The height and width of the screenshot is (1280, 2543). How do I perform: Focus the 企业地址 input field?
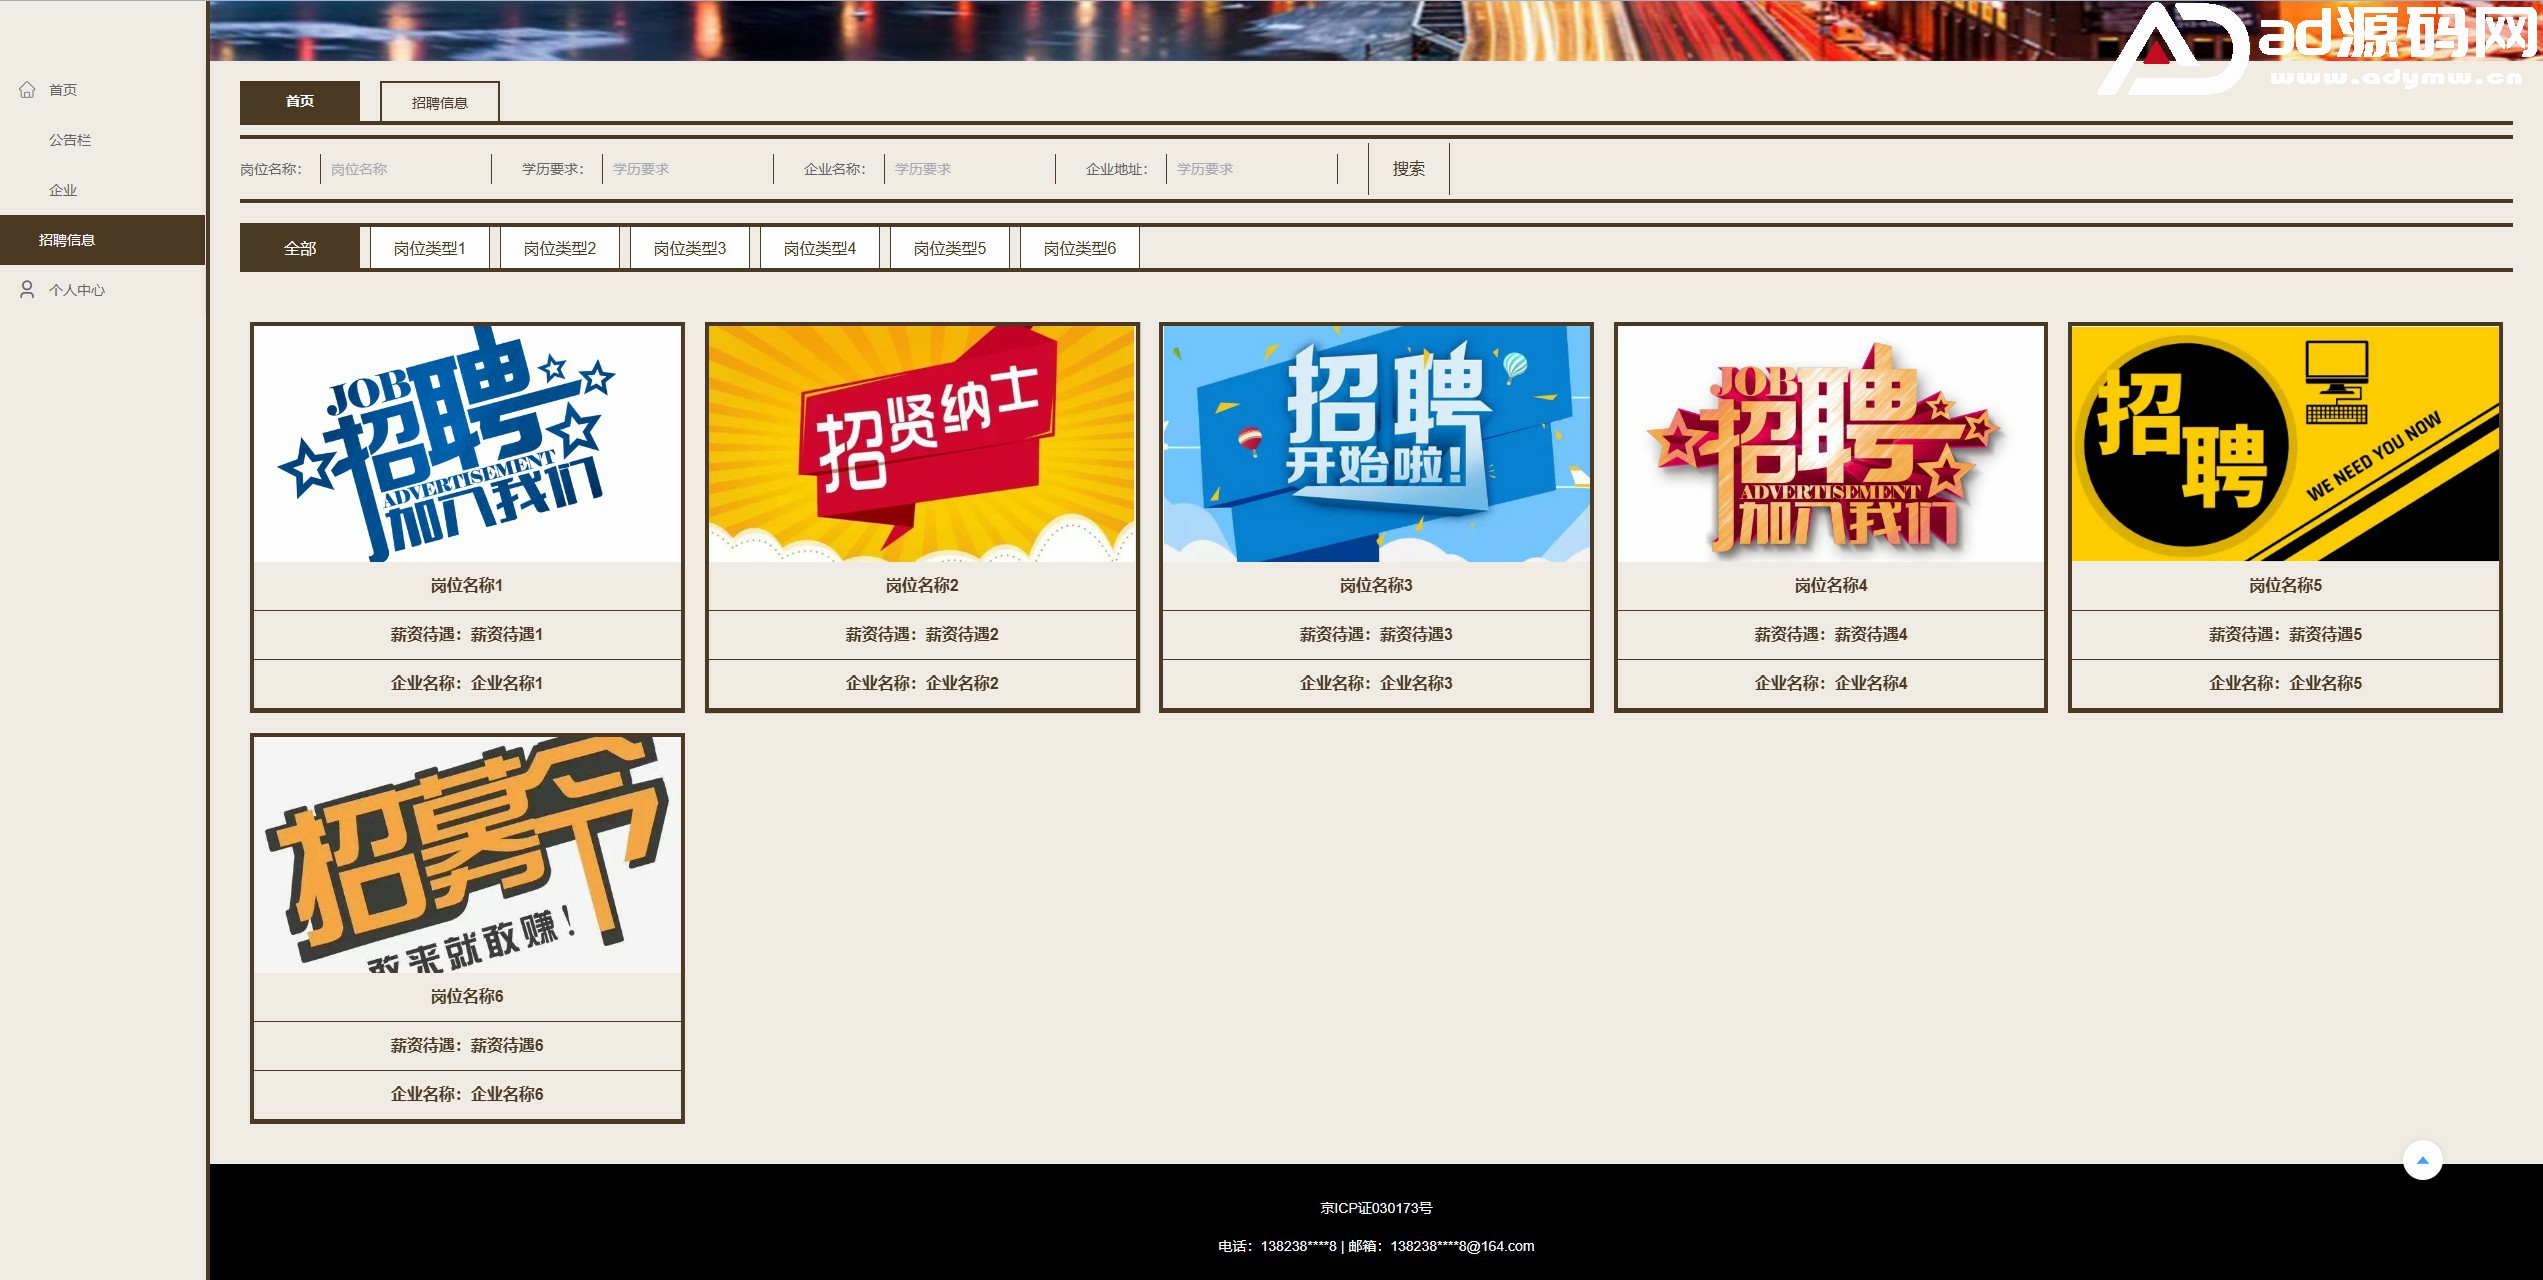[x=1250, y=169]
